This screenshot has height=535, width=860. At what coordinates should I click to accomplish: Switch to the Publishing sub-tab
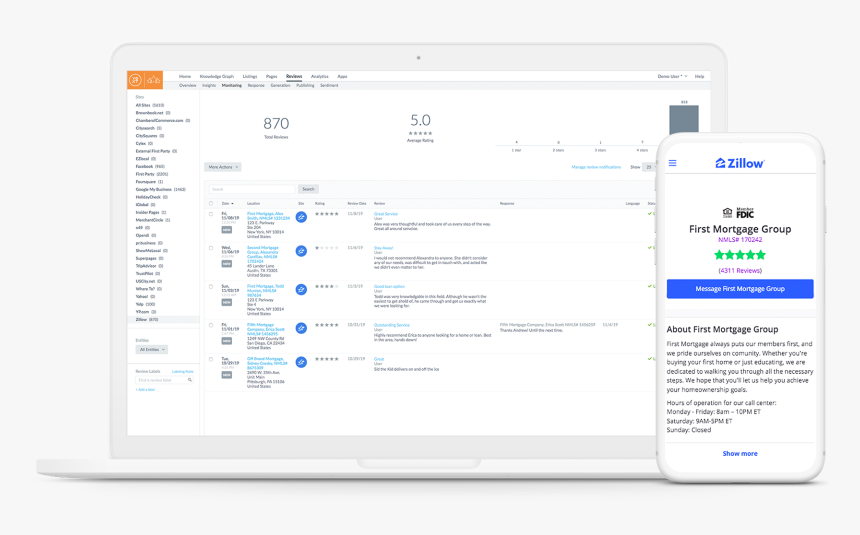tap(305, 86)
